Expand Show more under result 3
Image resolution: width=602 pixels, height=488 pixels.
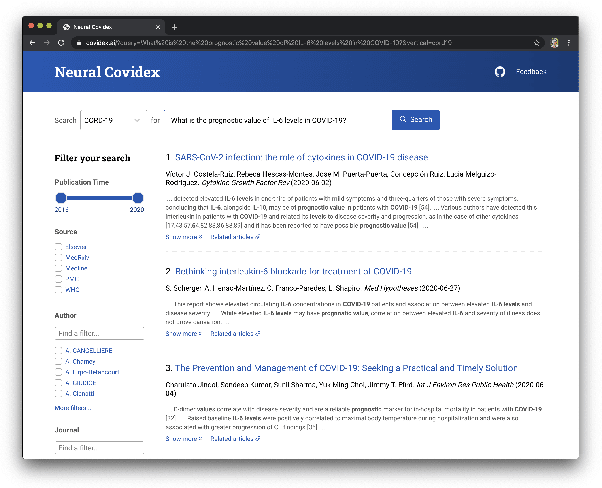184,438
